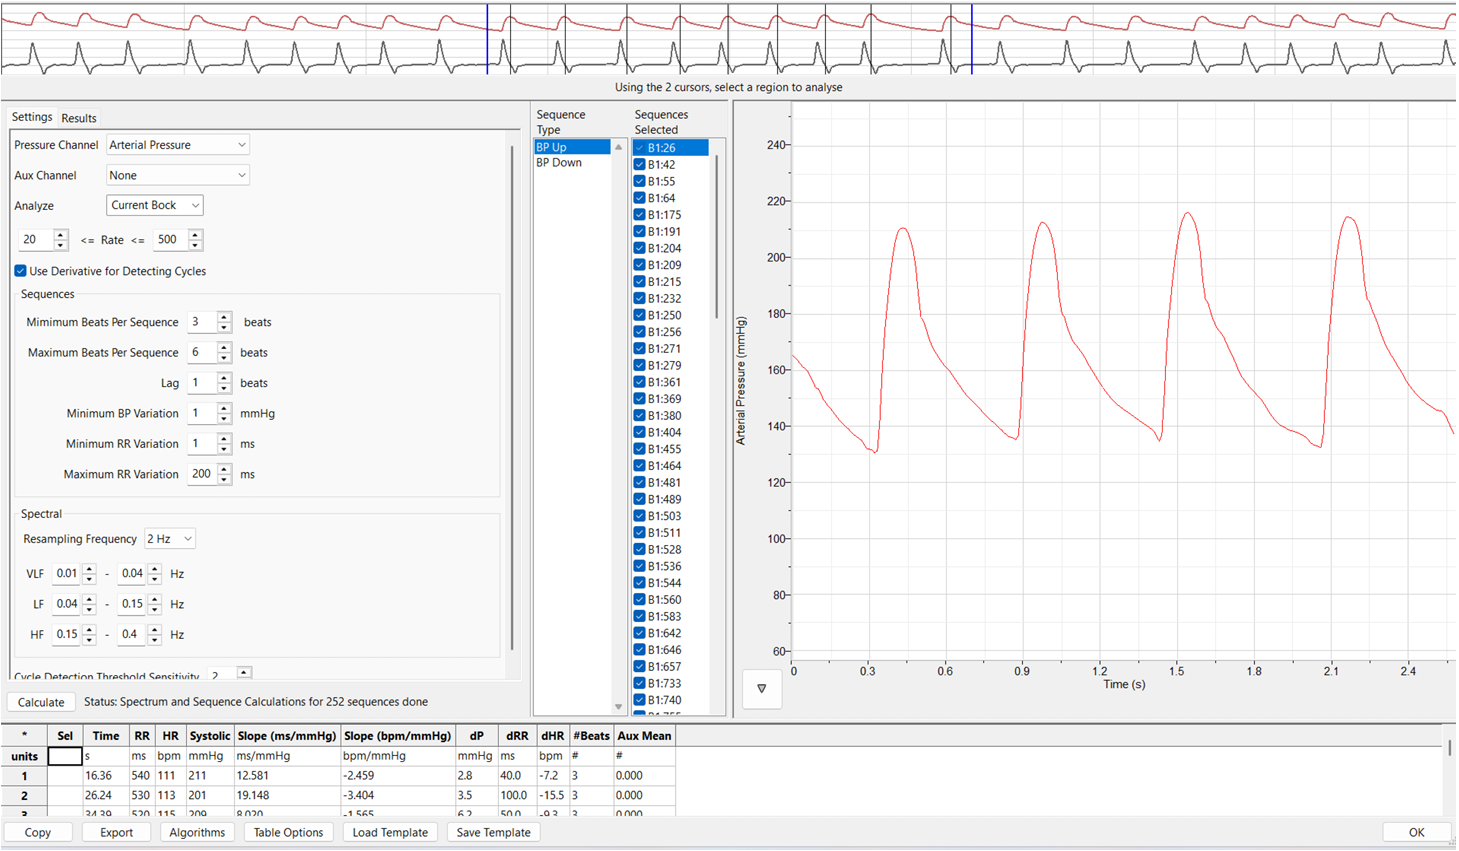Click the 26.24 time cell
Viewport: 1459px width, 851px height.
click(x=106, y=796)
